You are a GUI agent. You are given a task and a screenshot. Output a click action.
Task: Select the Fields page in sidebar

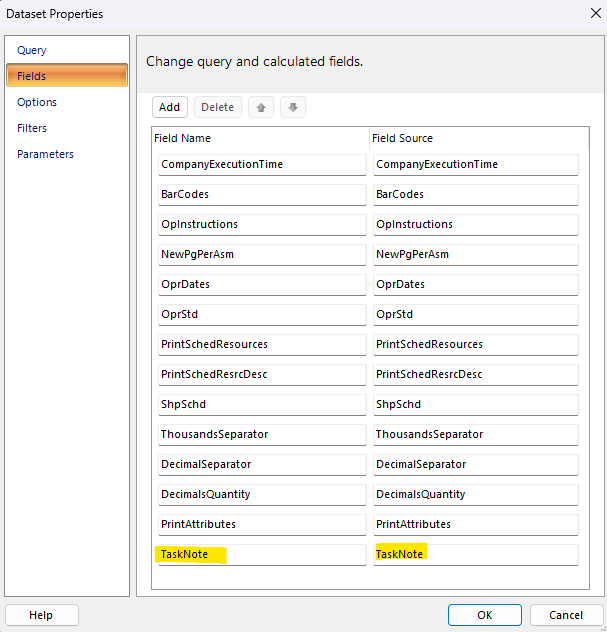pyautogui.click(x=32, y=76)
